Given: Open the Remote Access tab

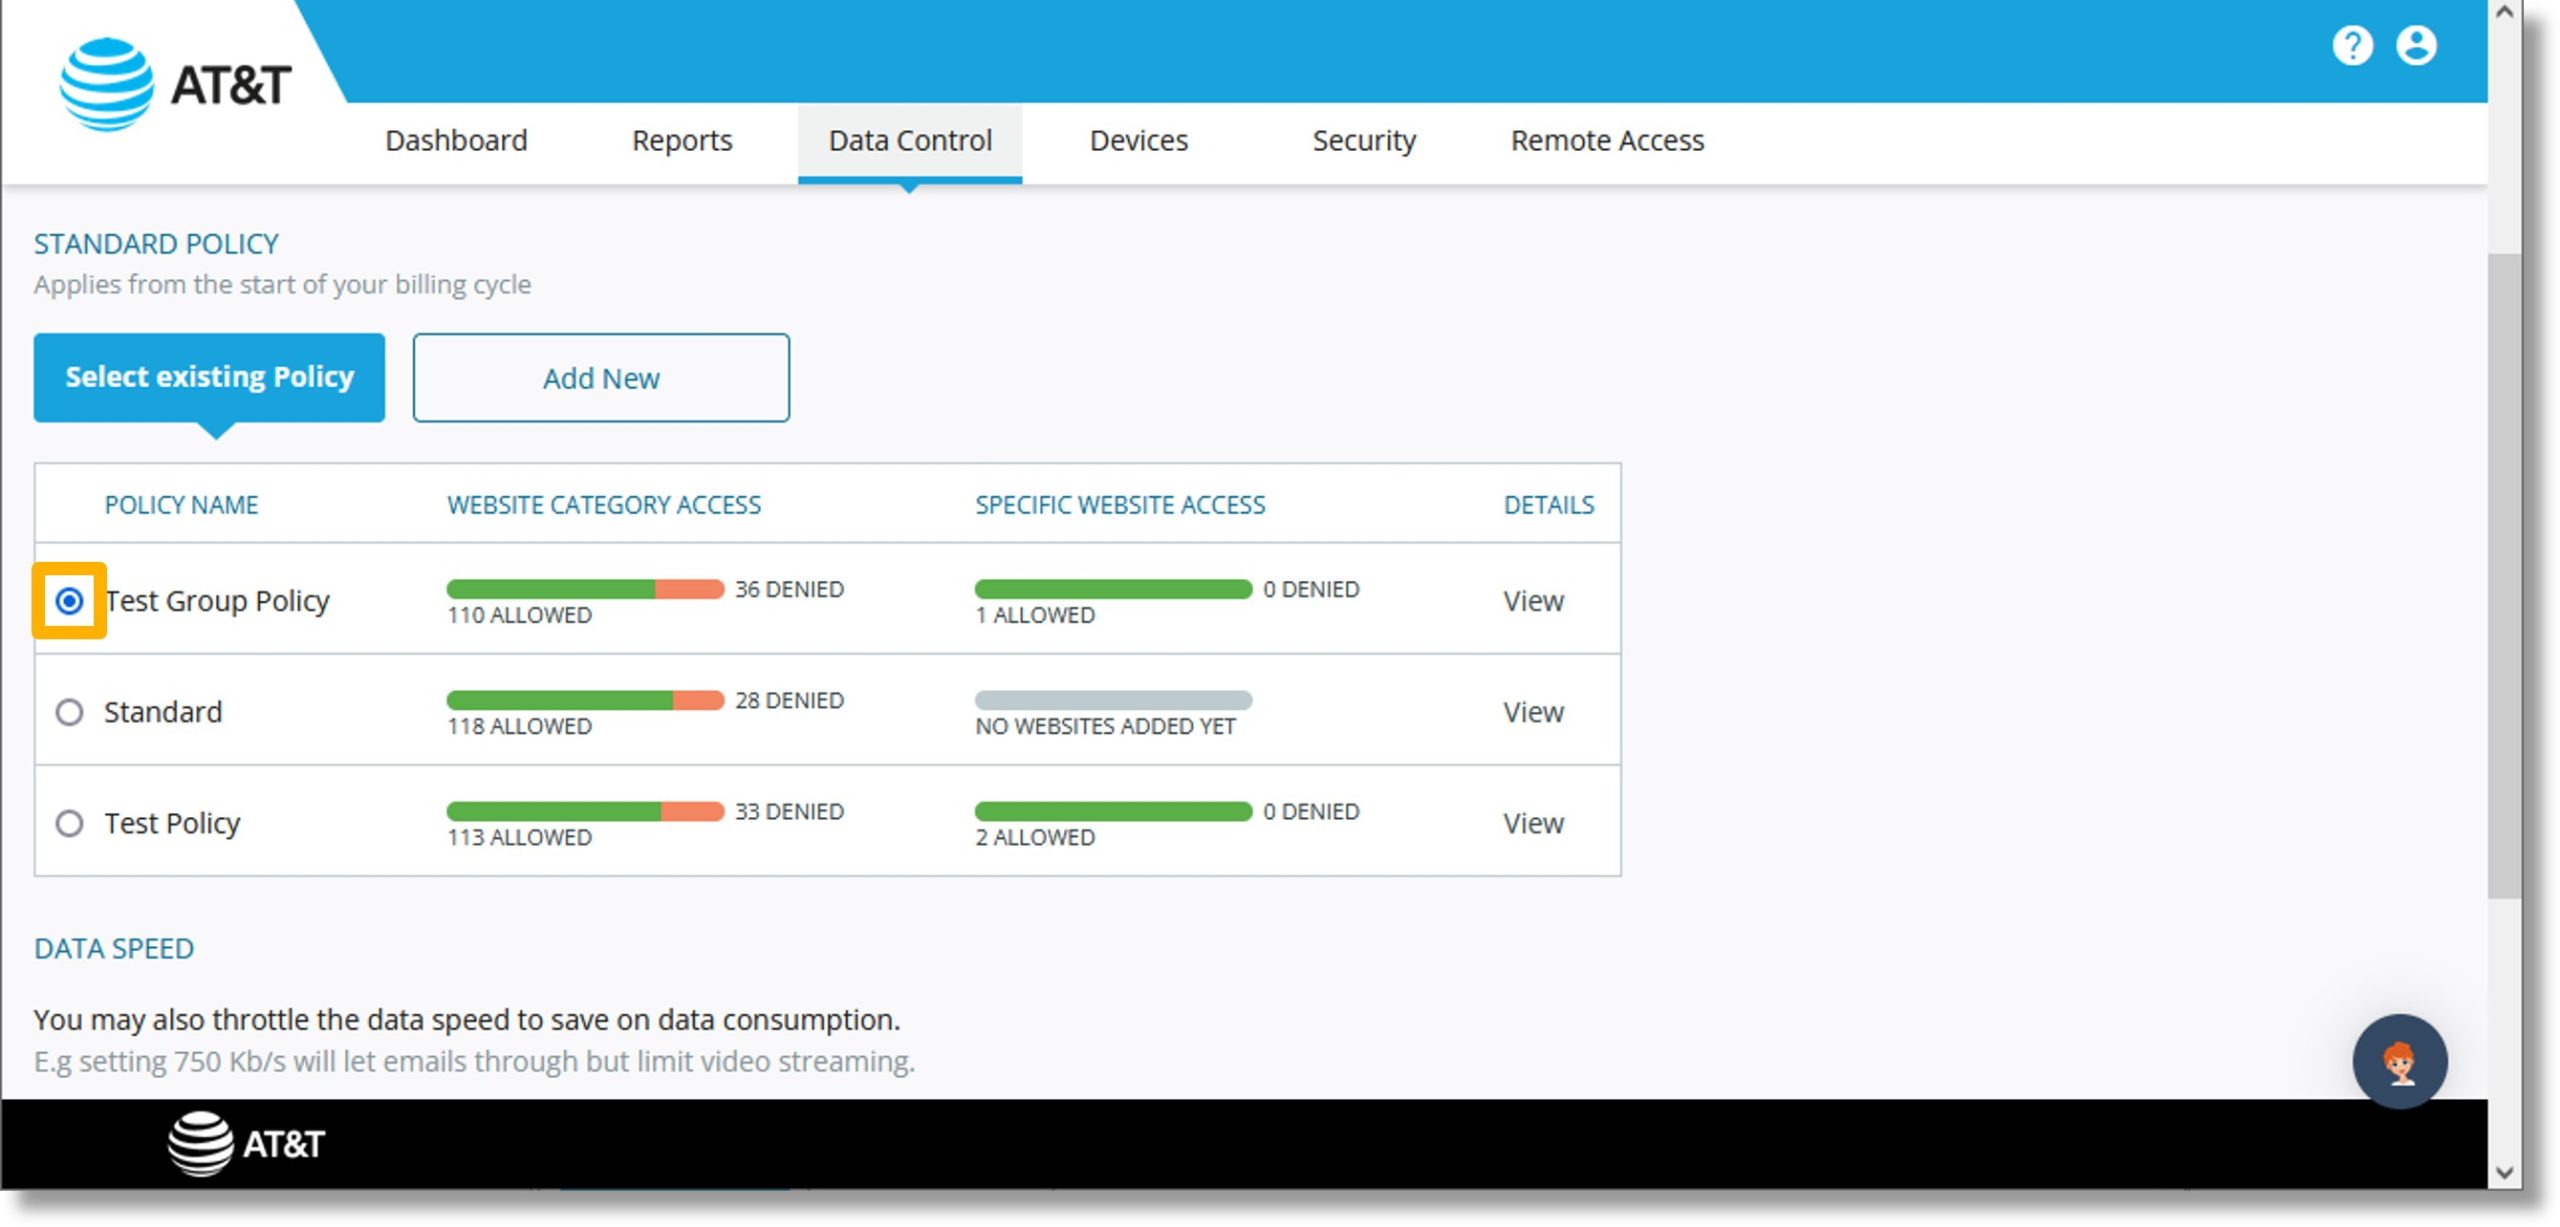Looking at the screenshot, I should coord(1607,140).
